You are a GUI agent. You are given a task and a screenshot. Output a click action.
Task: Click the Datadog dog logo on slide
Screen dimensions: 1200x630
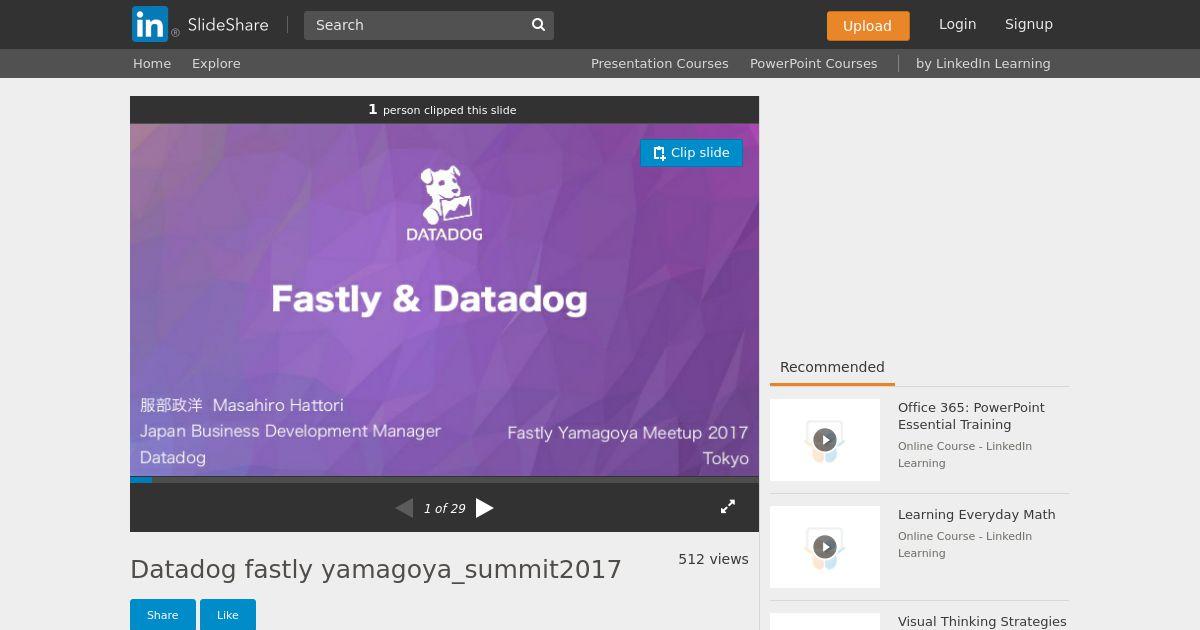pos(444,204)
